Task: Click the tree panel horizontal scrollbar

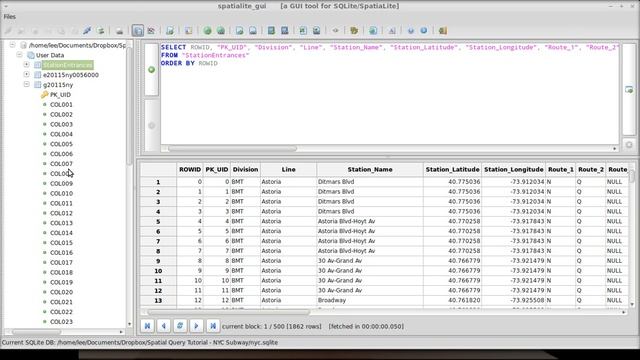Action: [x=37, y=332]
